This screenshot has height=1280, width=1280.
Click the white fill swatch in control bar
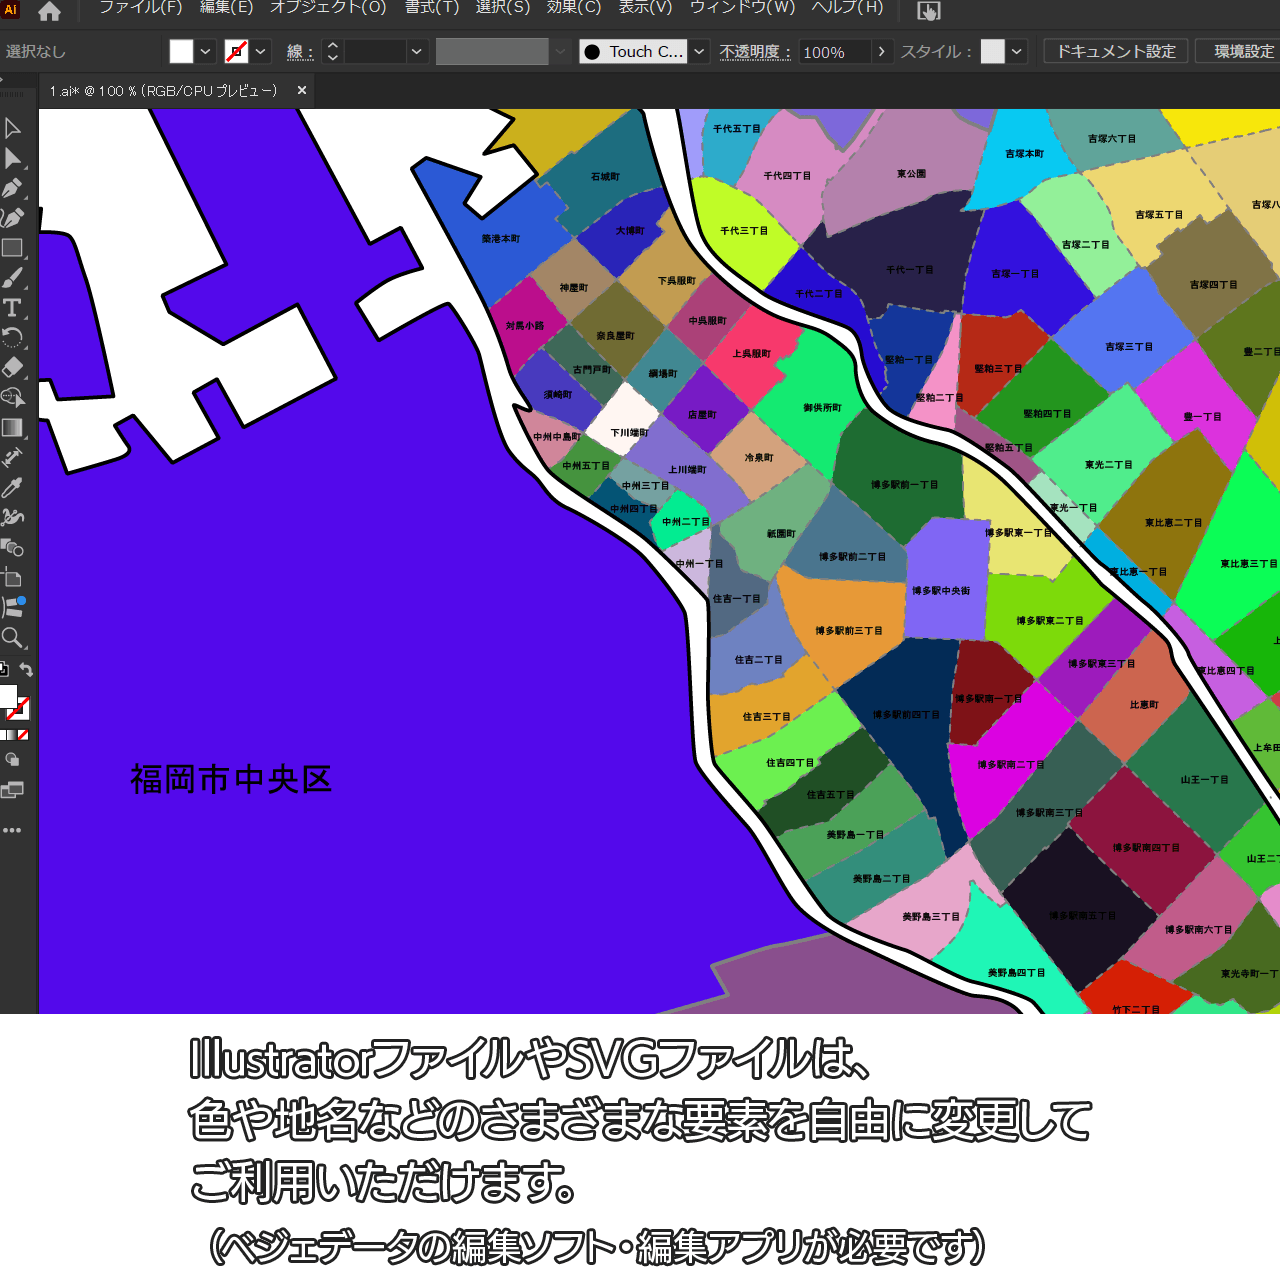point(181,52)
